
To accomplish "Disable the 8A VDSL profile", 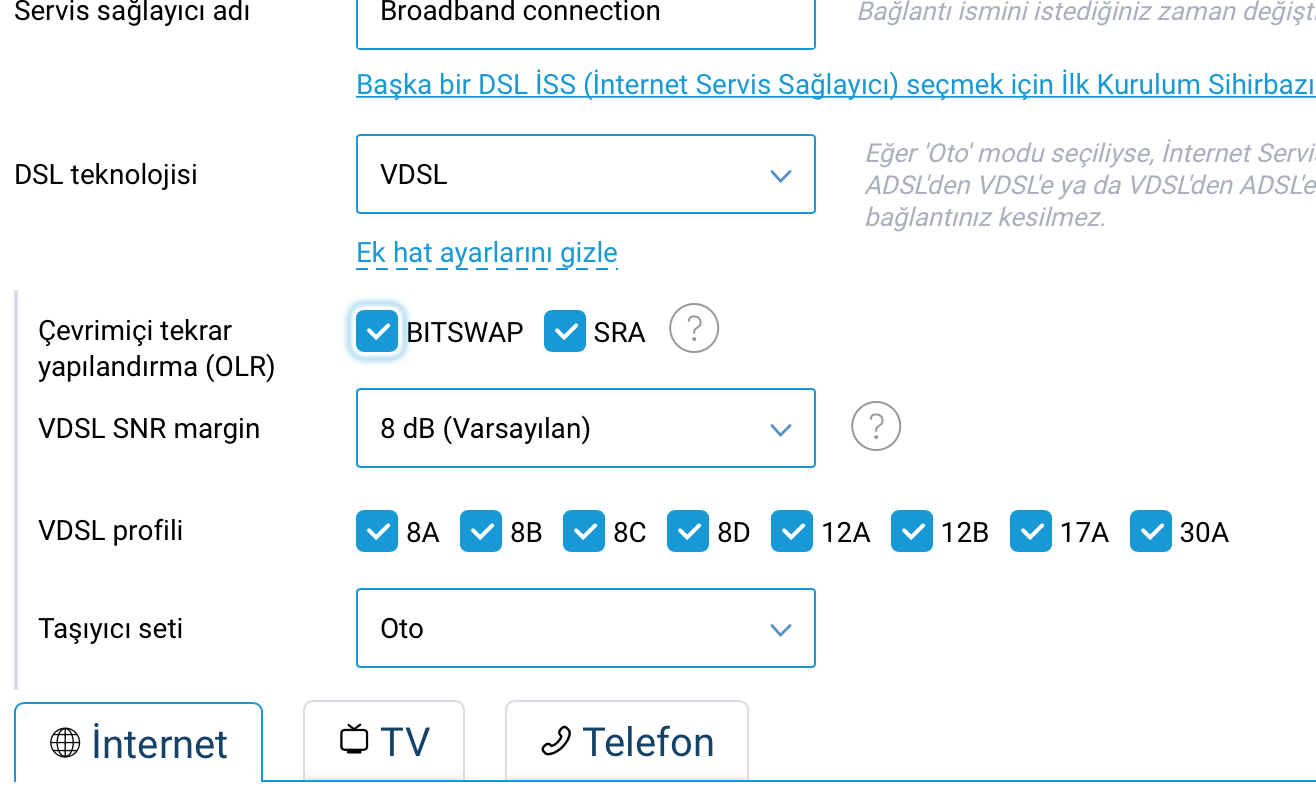I will click(377, 531).
